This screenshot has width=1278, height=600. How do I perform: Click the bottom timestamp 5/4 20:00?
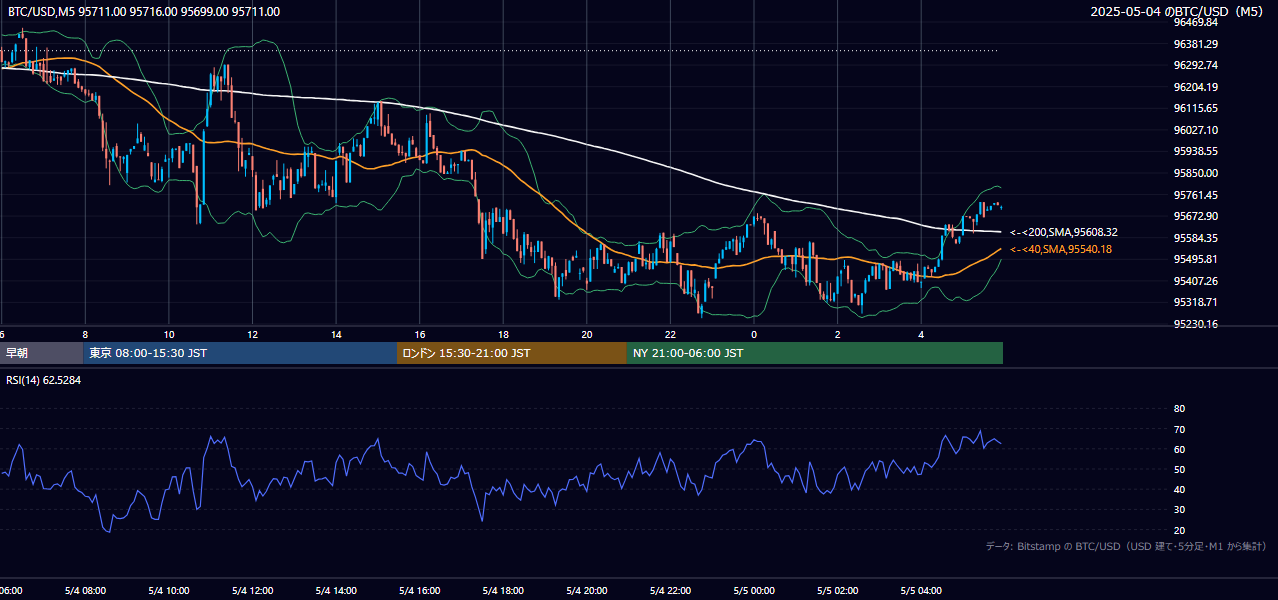(587, 591)
